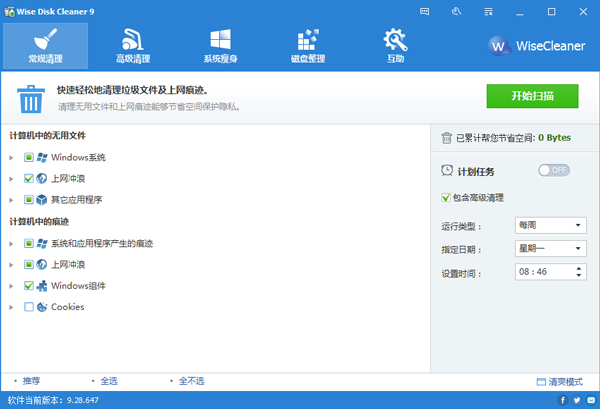
Task: Select the Windows组件 tree label
Action: coord(78,286)
